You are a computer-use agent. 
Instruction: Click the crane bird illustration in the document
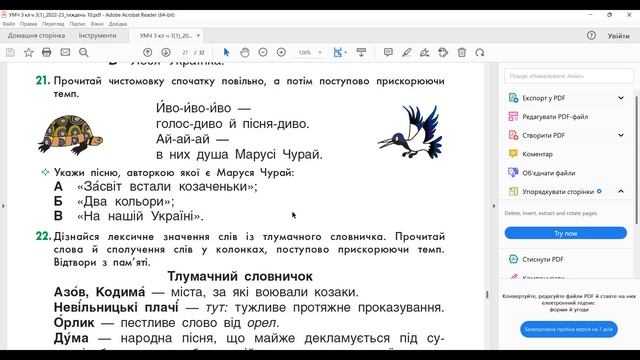(410, 132)
